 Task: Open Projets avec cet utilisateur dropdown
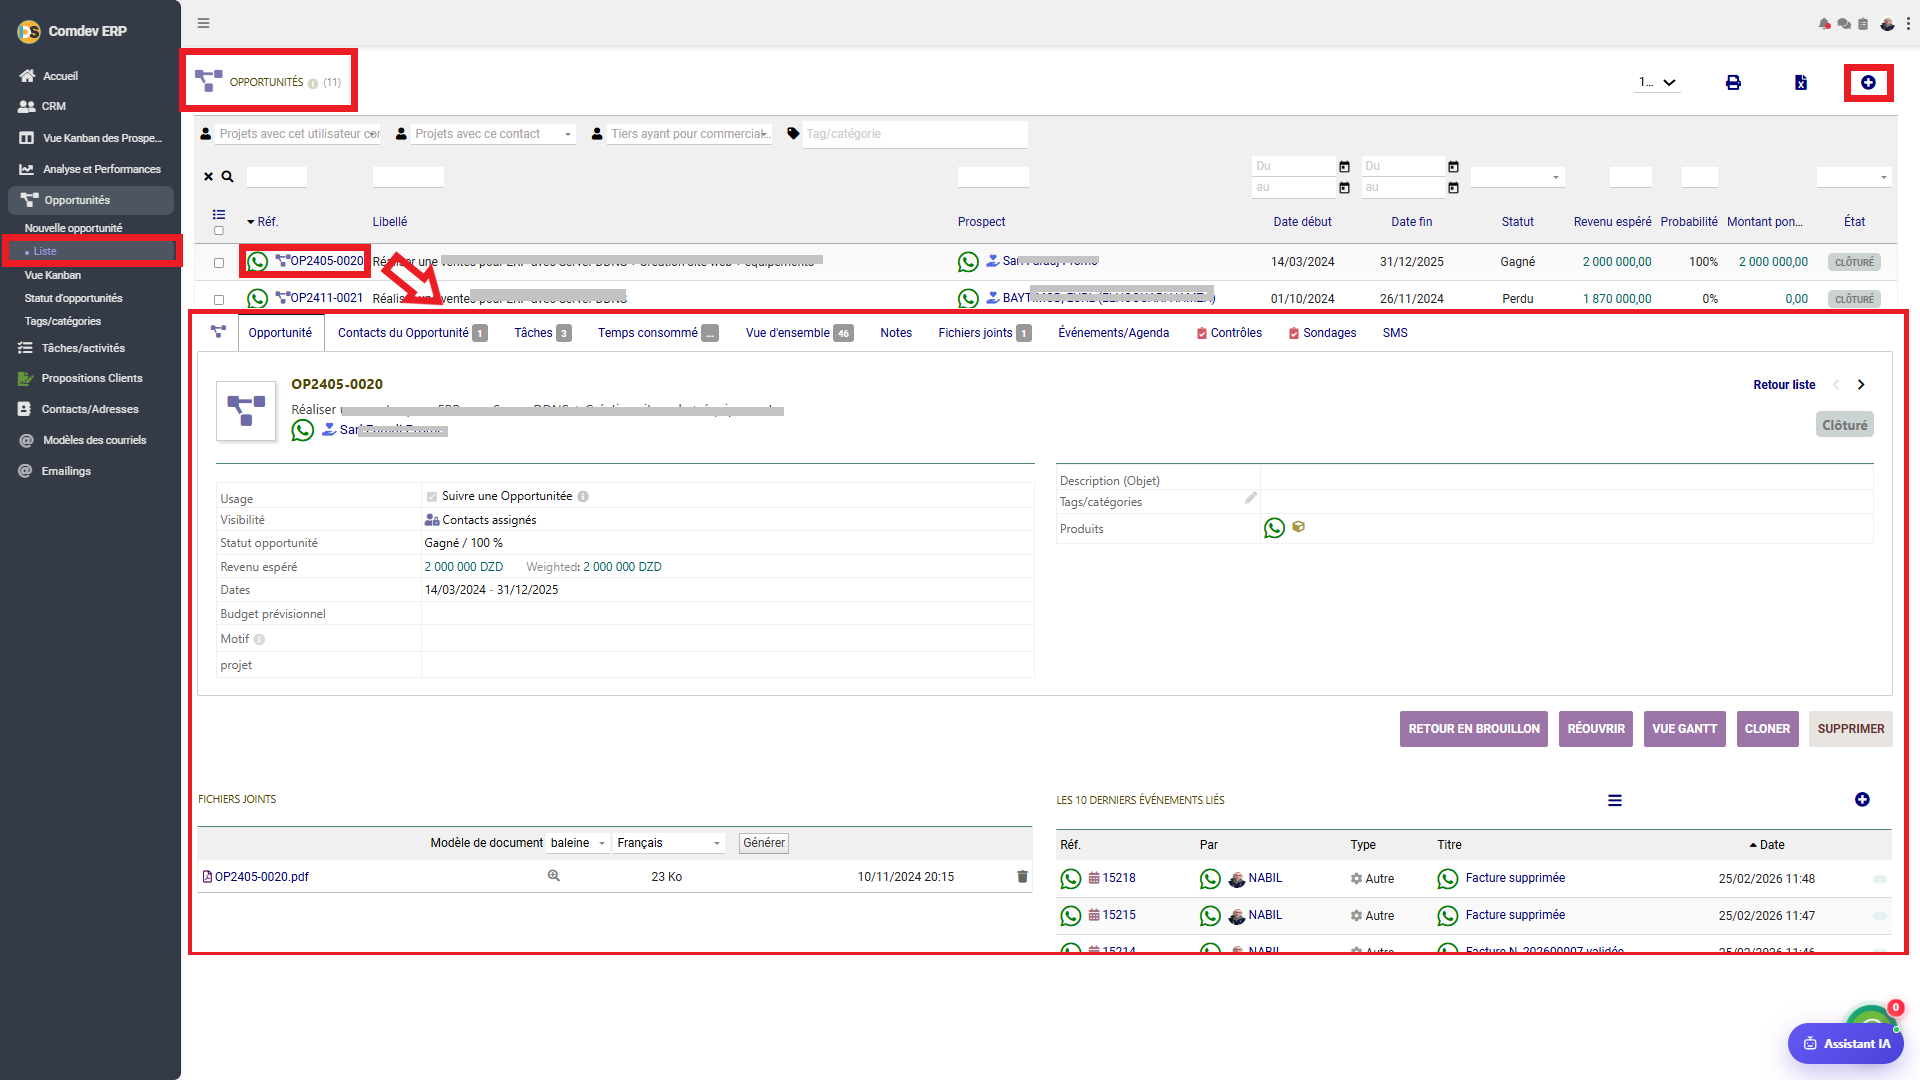298,134
